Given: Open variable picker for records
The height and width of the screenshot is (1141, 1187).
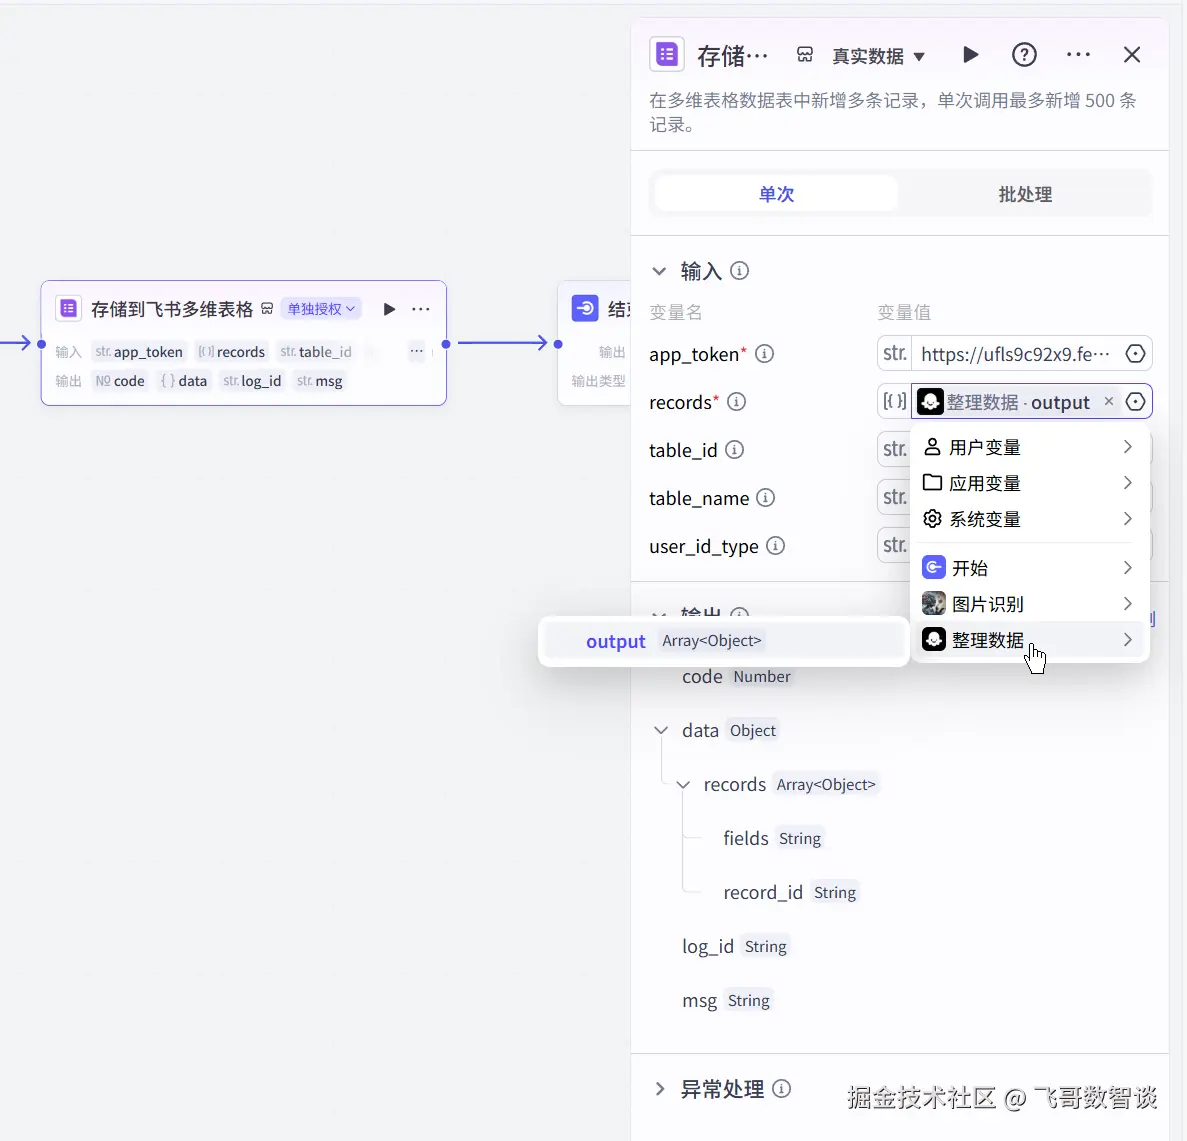Looking at the screenshot, I should (x=1135, y=401).
